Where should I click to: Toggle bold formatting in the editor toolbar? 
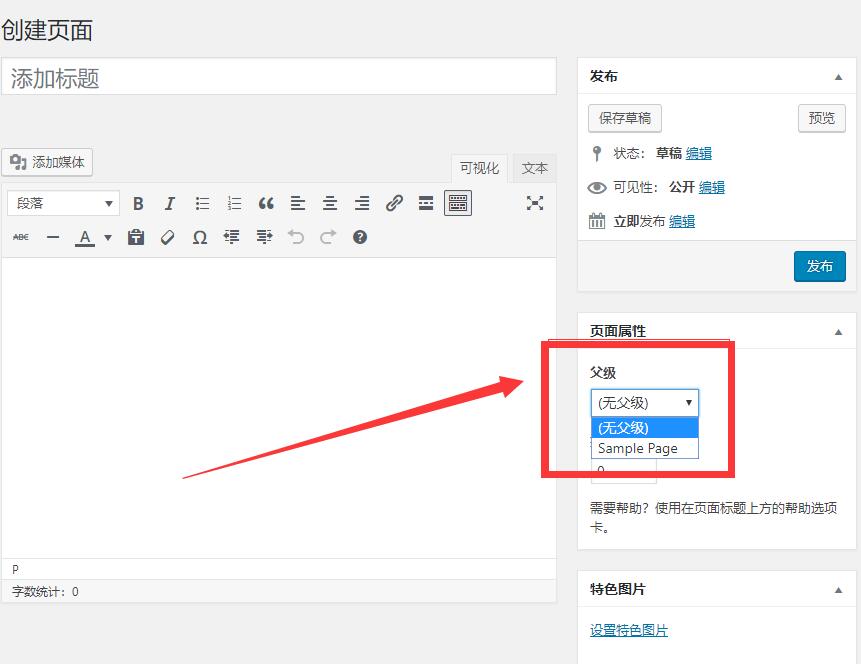click(x=138, y=203)
